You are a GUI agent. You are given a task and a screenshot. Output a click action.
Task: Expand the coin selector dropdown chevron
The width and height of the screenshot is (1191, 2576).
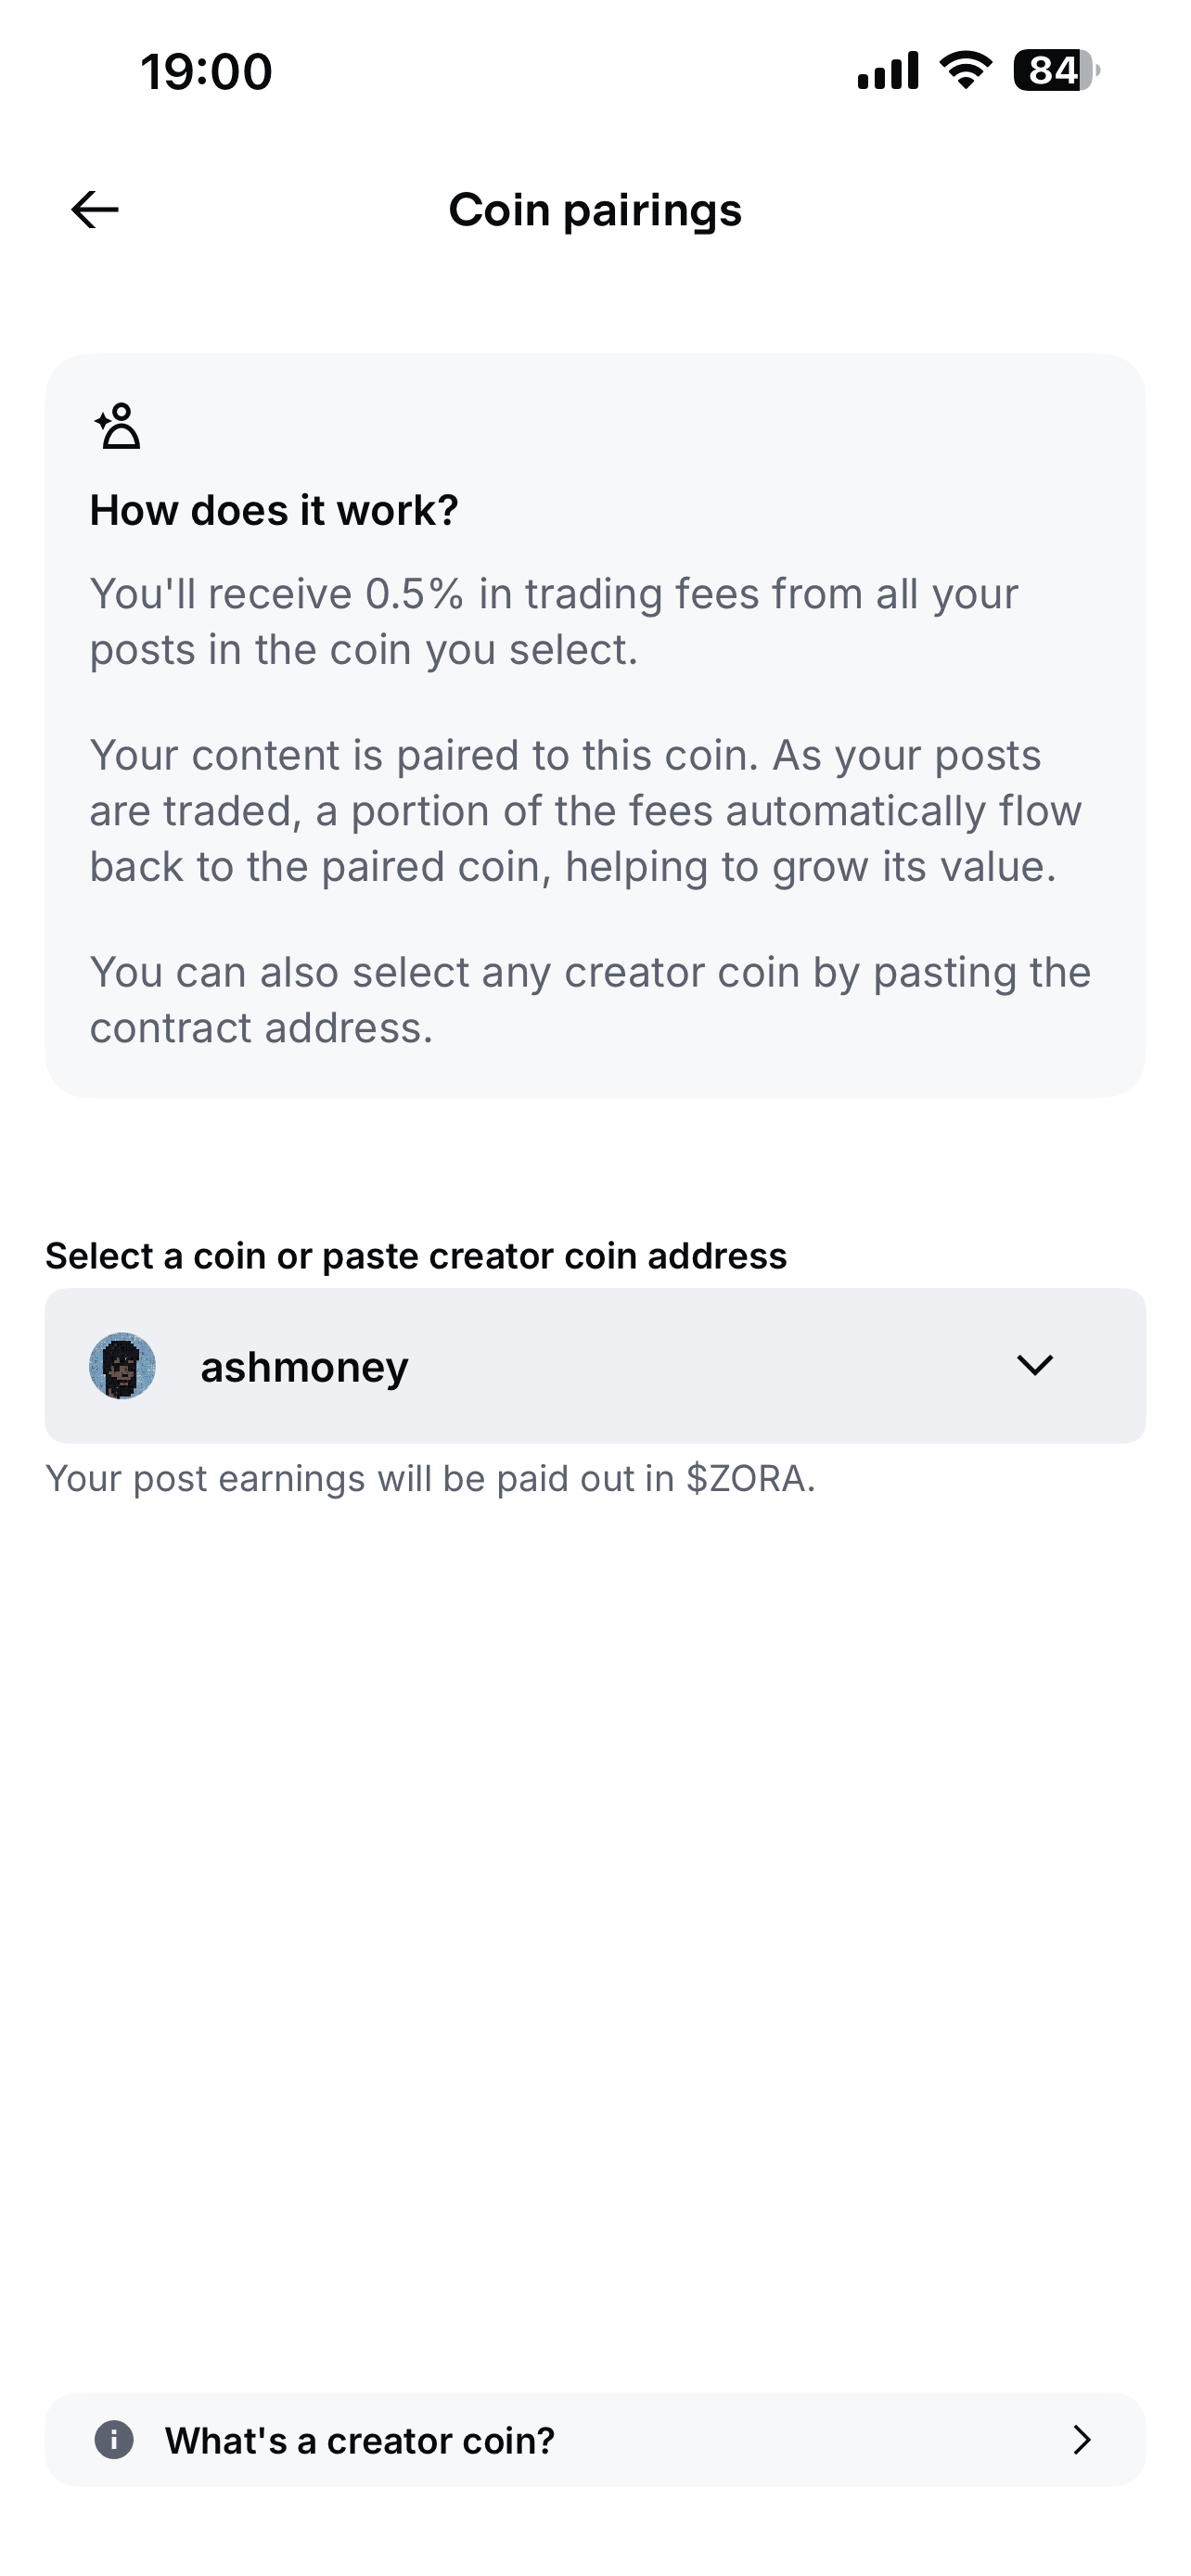click(x=1034, y=1365)
